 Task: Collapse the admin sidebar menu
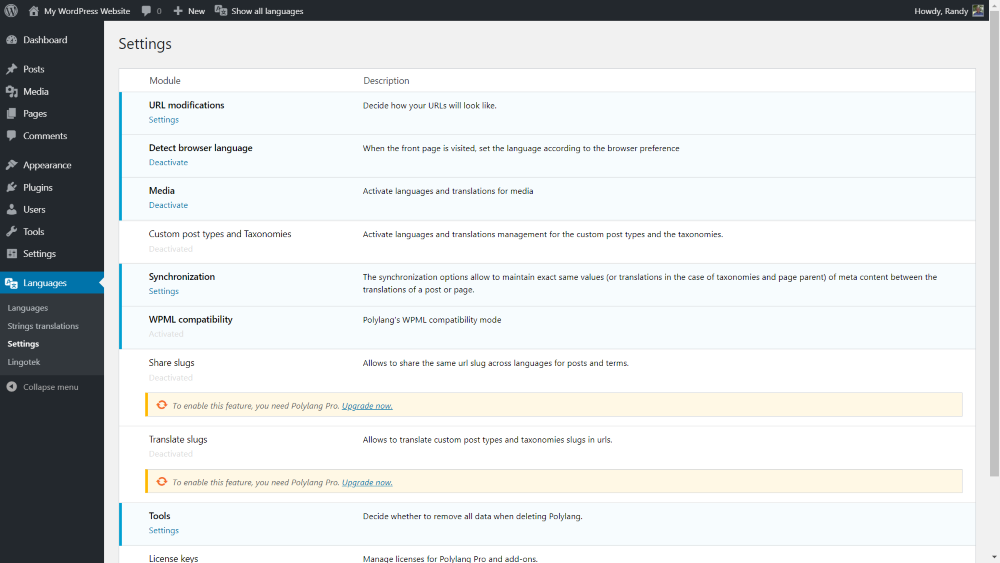(x=50, y=387)
